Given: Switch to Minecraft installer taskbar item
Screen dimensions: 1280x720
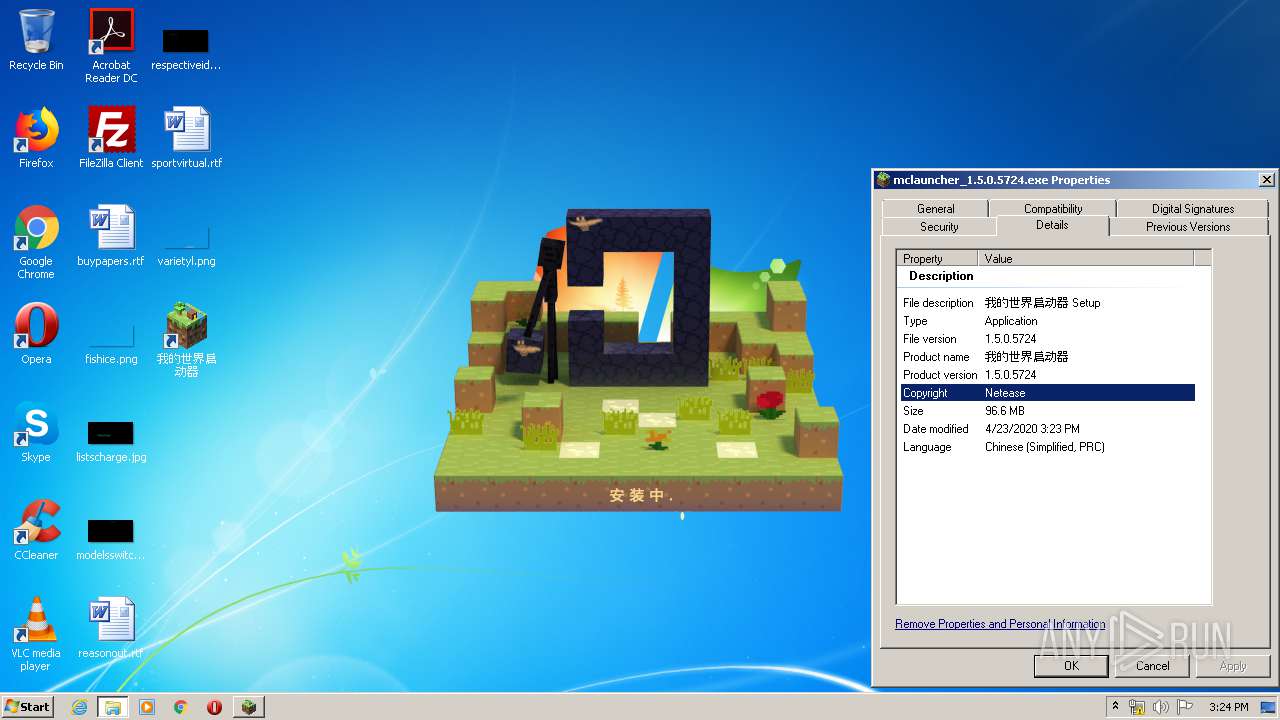Looking at the screenshot, I should 249,707.
